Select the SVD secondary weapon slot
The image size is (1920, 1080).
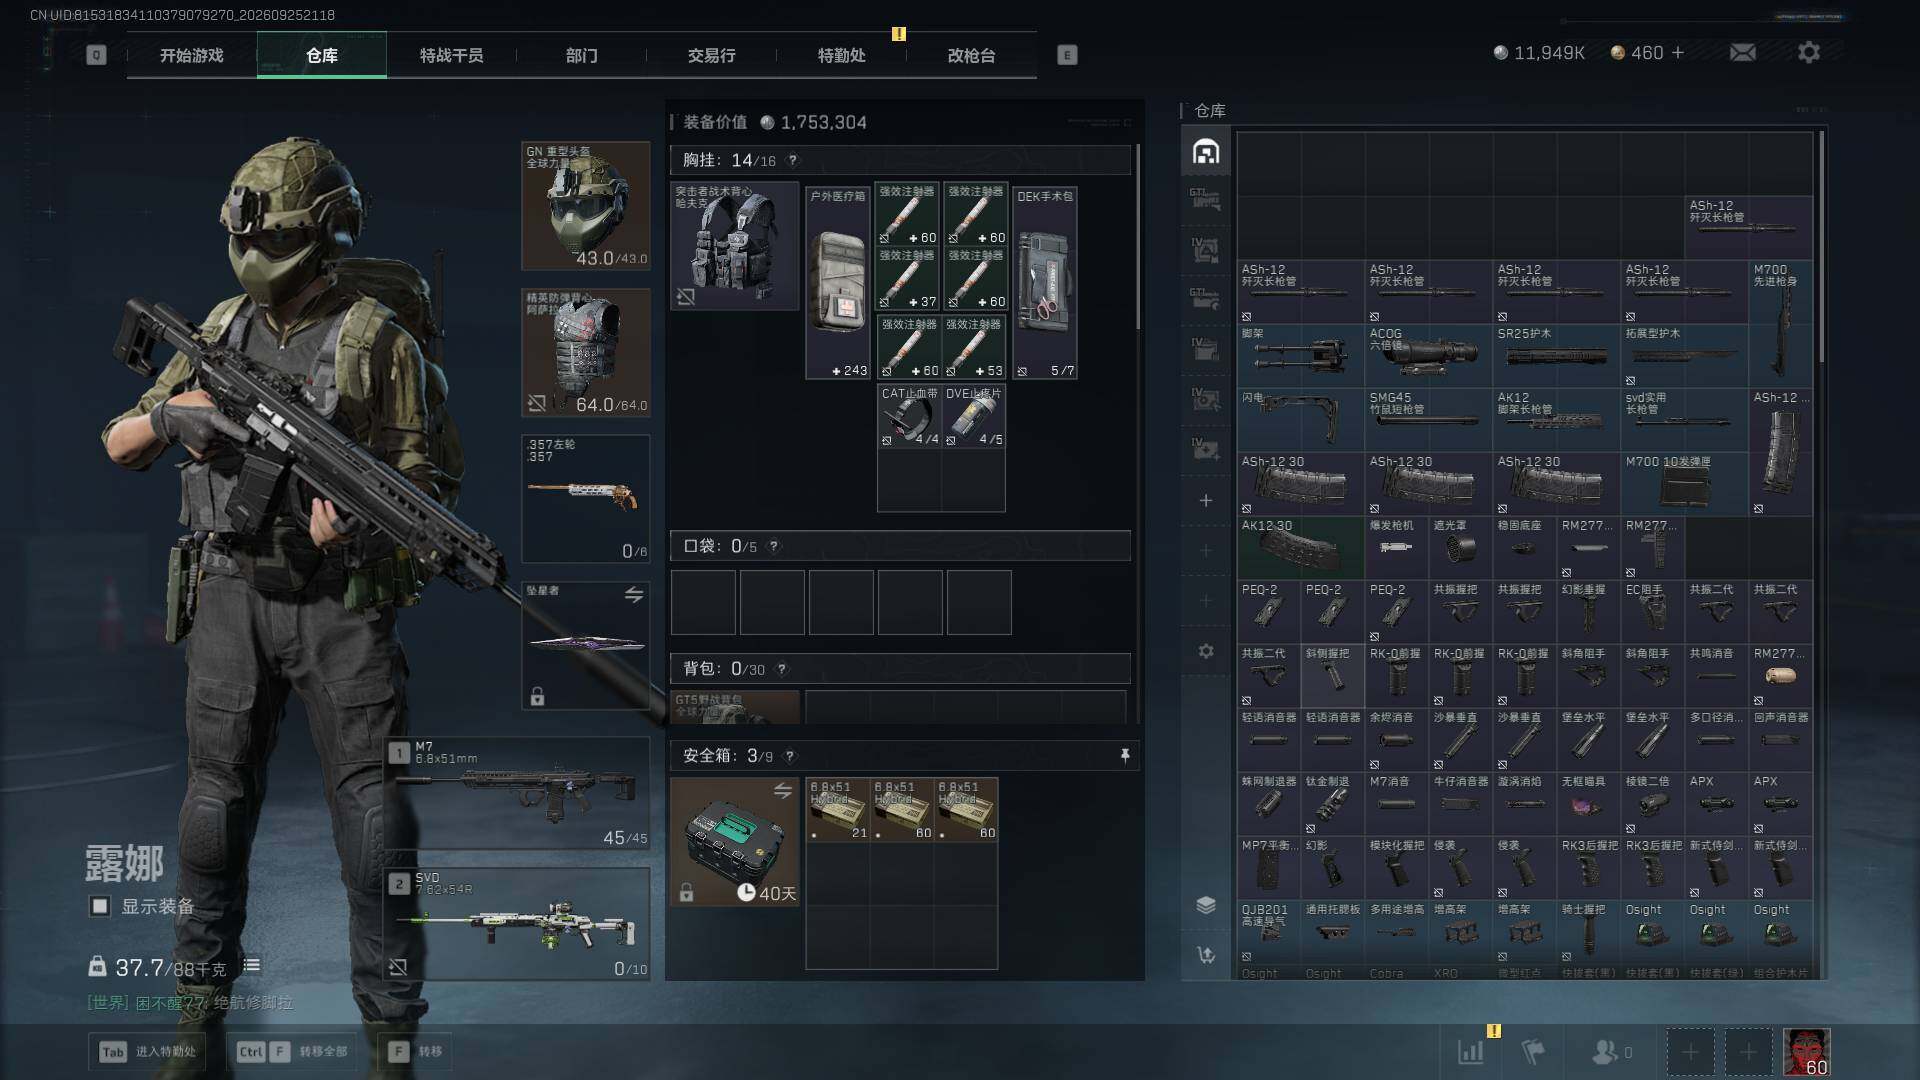tap(519, 924)
